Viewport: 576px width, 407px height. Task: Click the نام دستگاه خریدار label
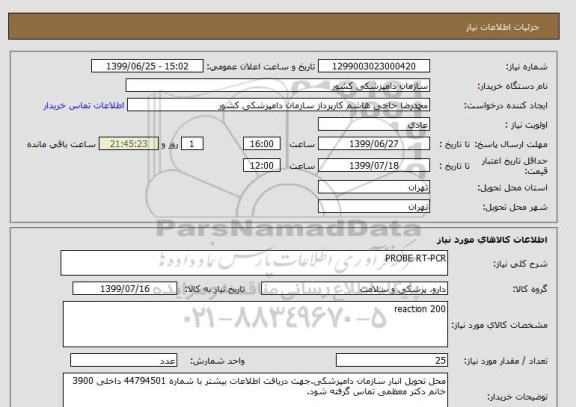[x=512, y=86]
